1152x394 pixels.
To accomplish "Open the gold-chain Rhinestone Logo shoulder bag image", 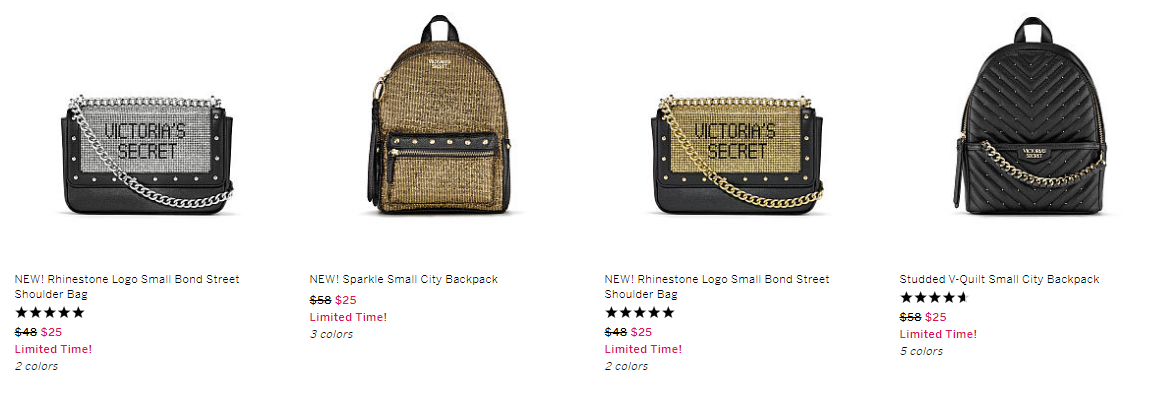I will [x=737, y=154].
